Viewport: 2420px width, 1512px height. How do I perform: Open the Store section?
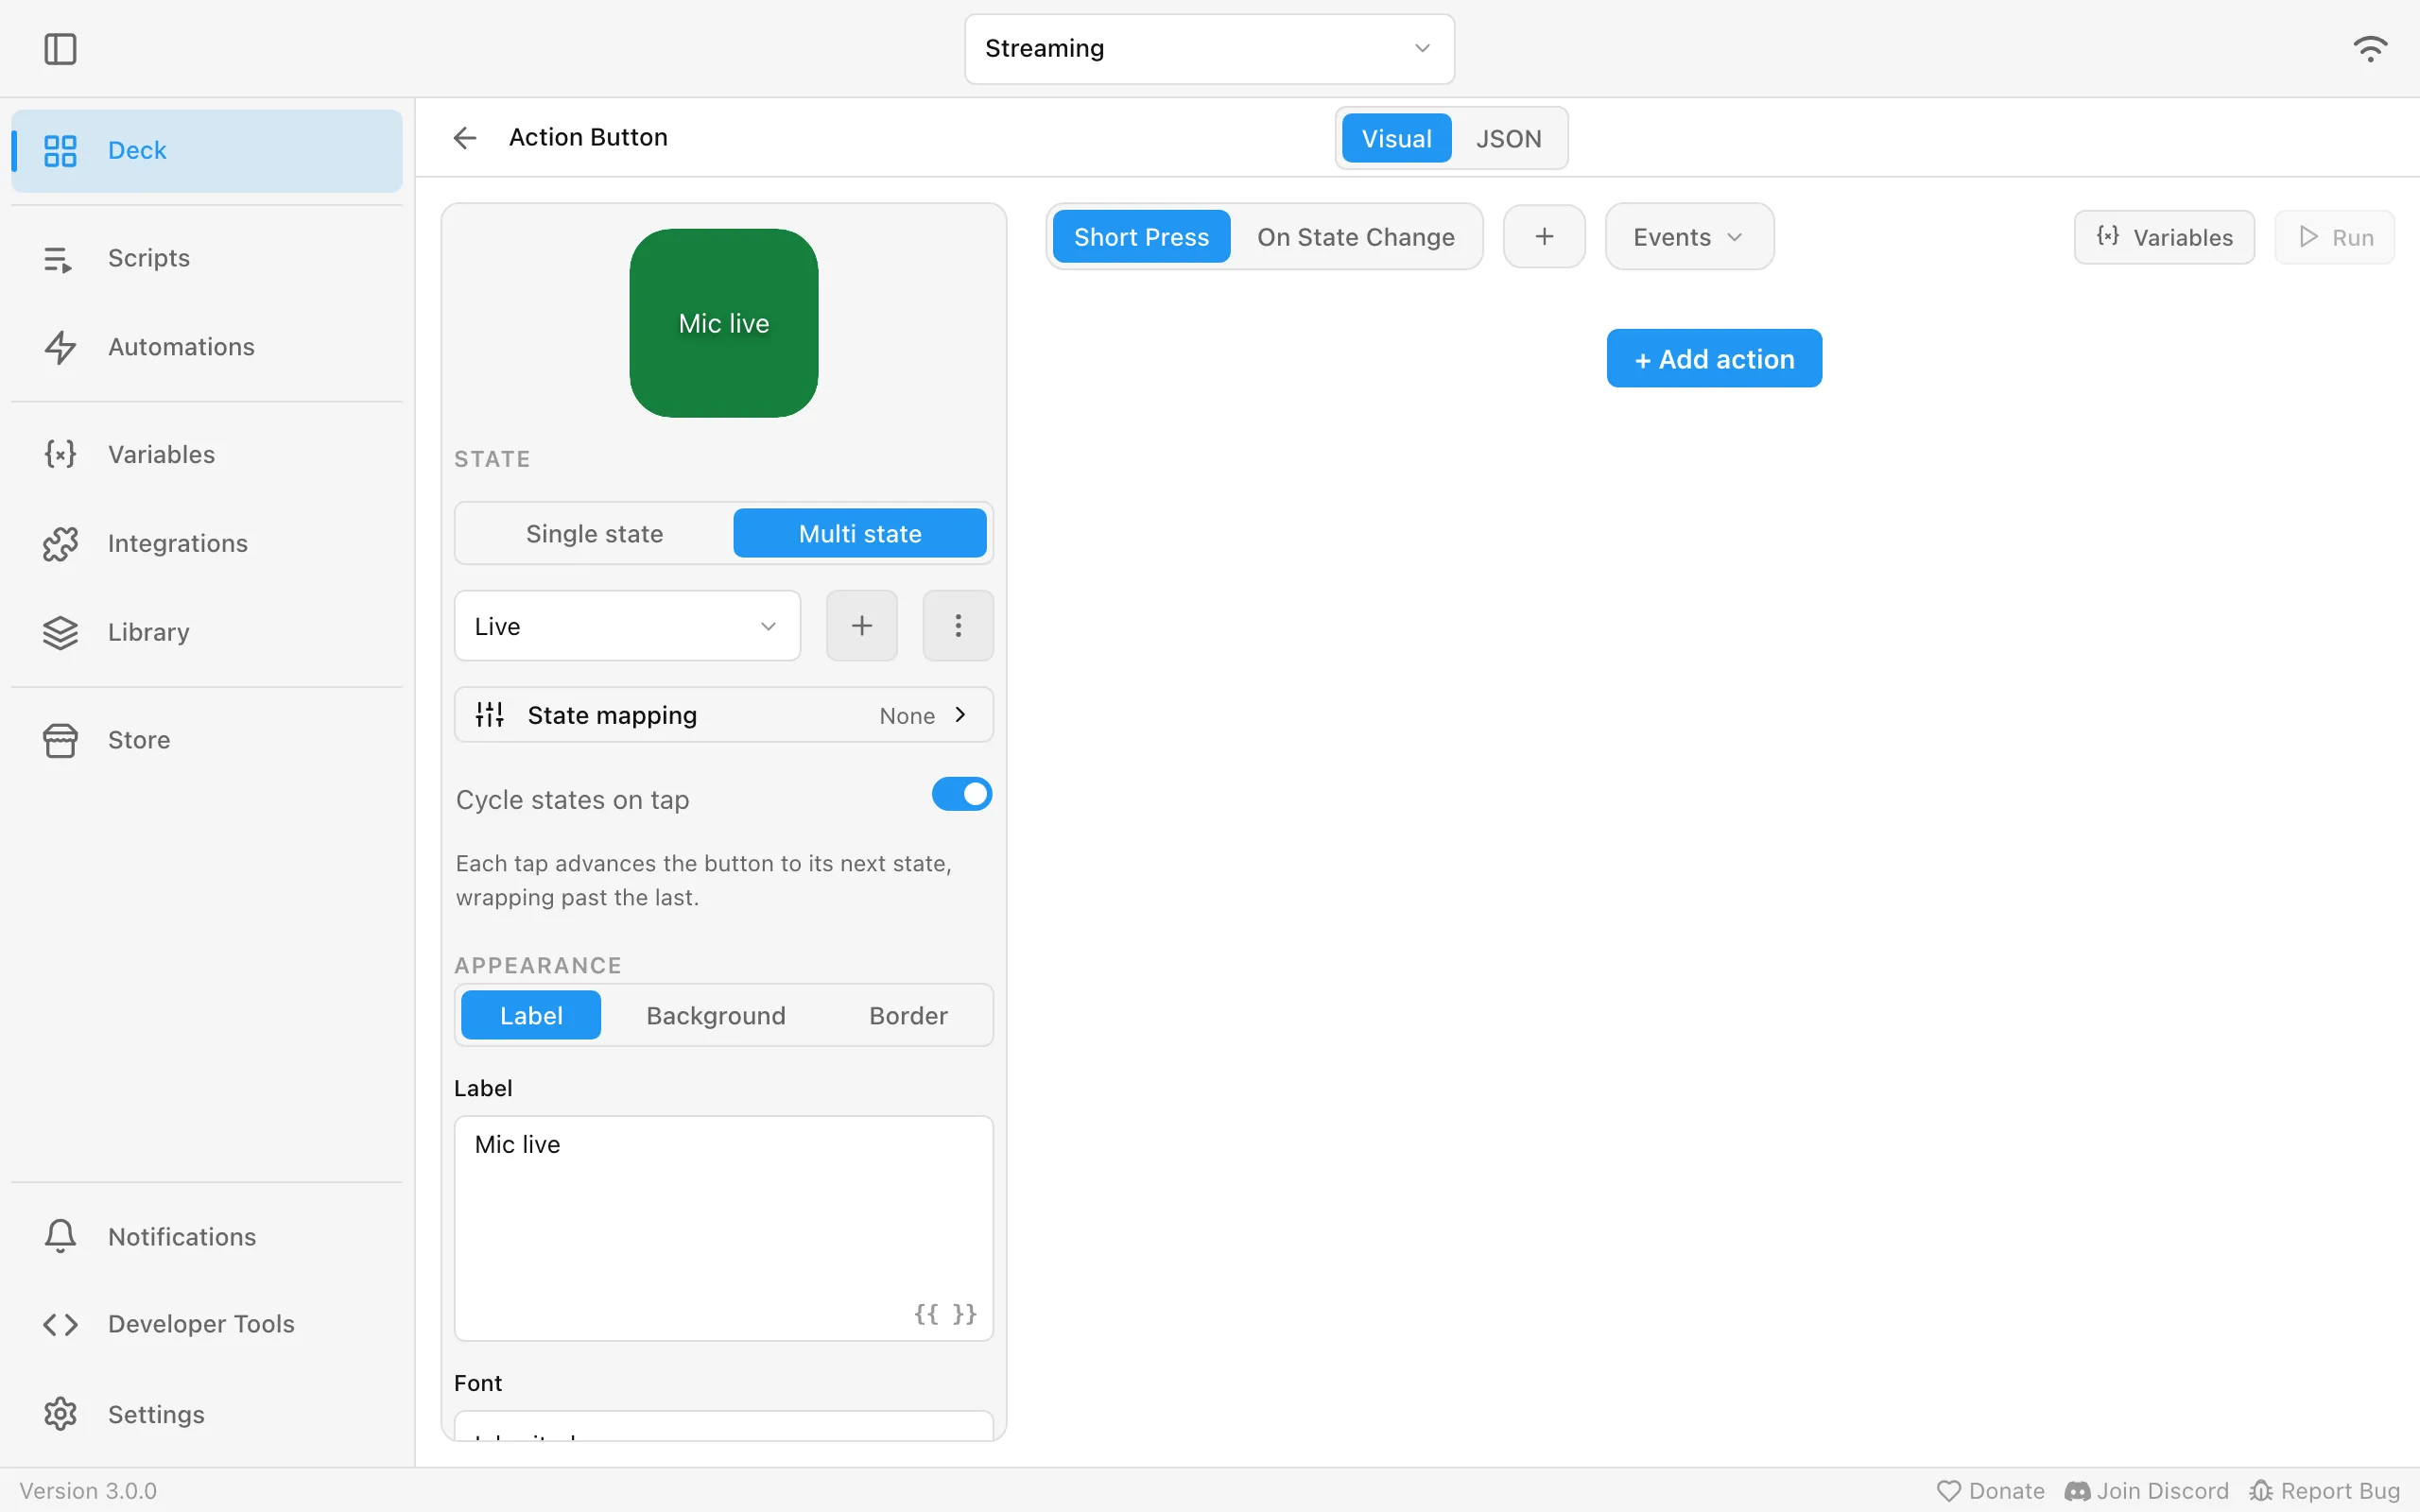tap(207, 740)
